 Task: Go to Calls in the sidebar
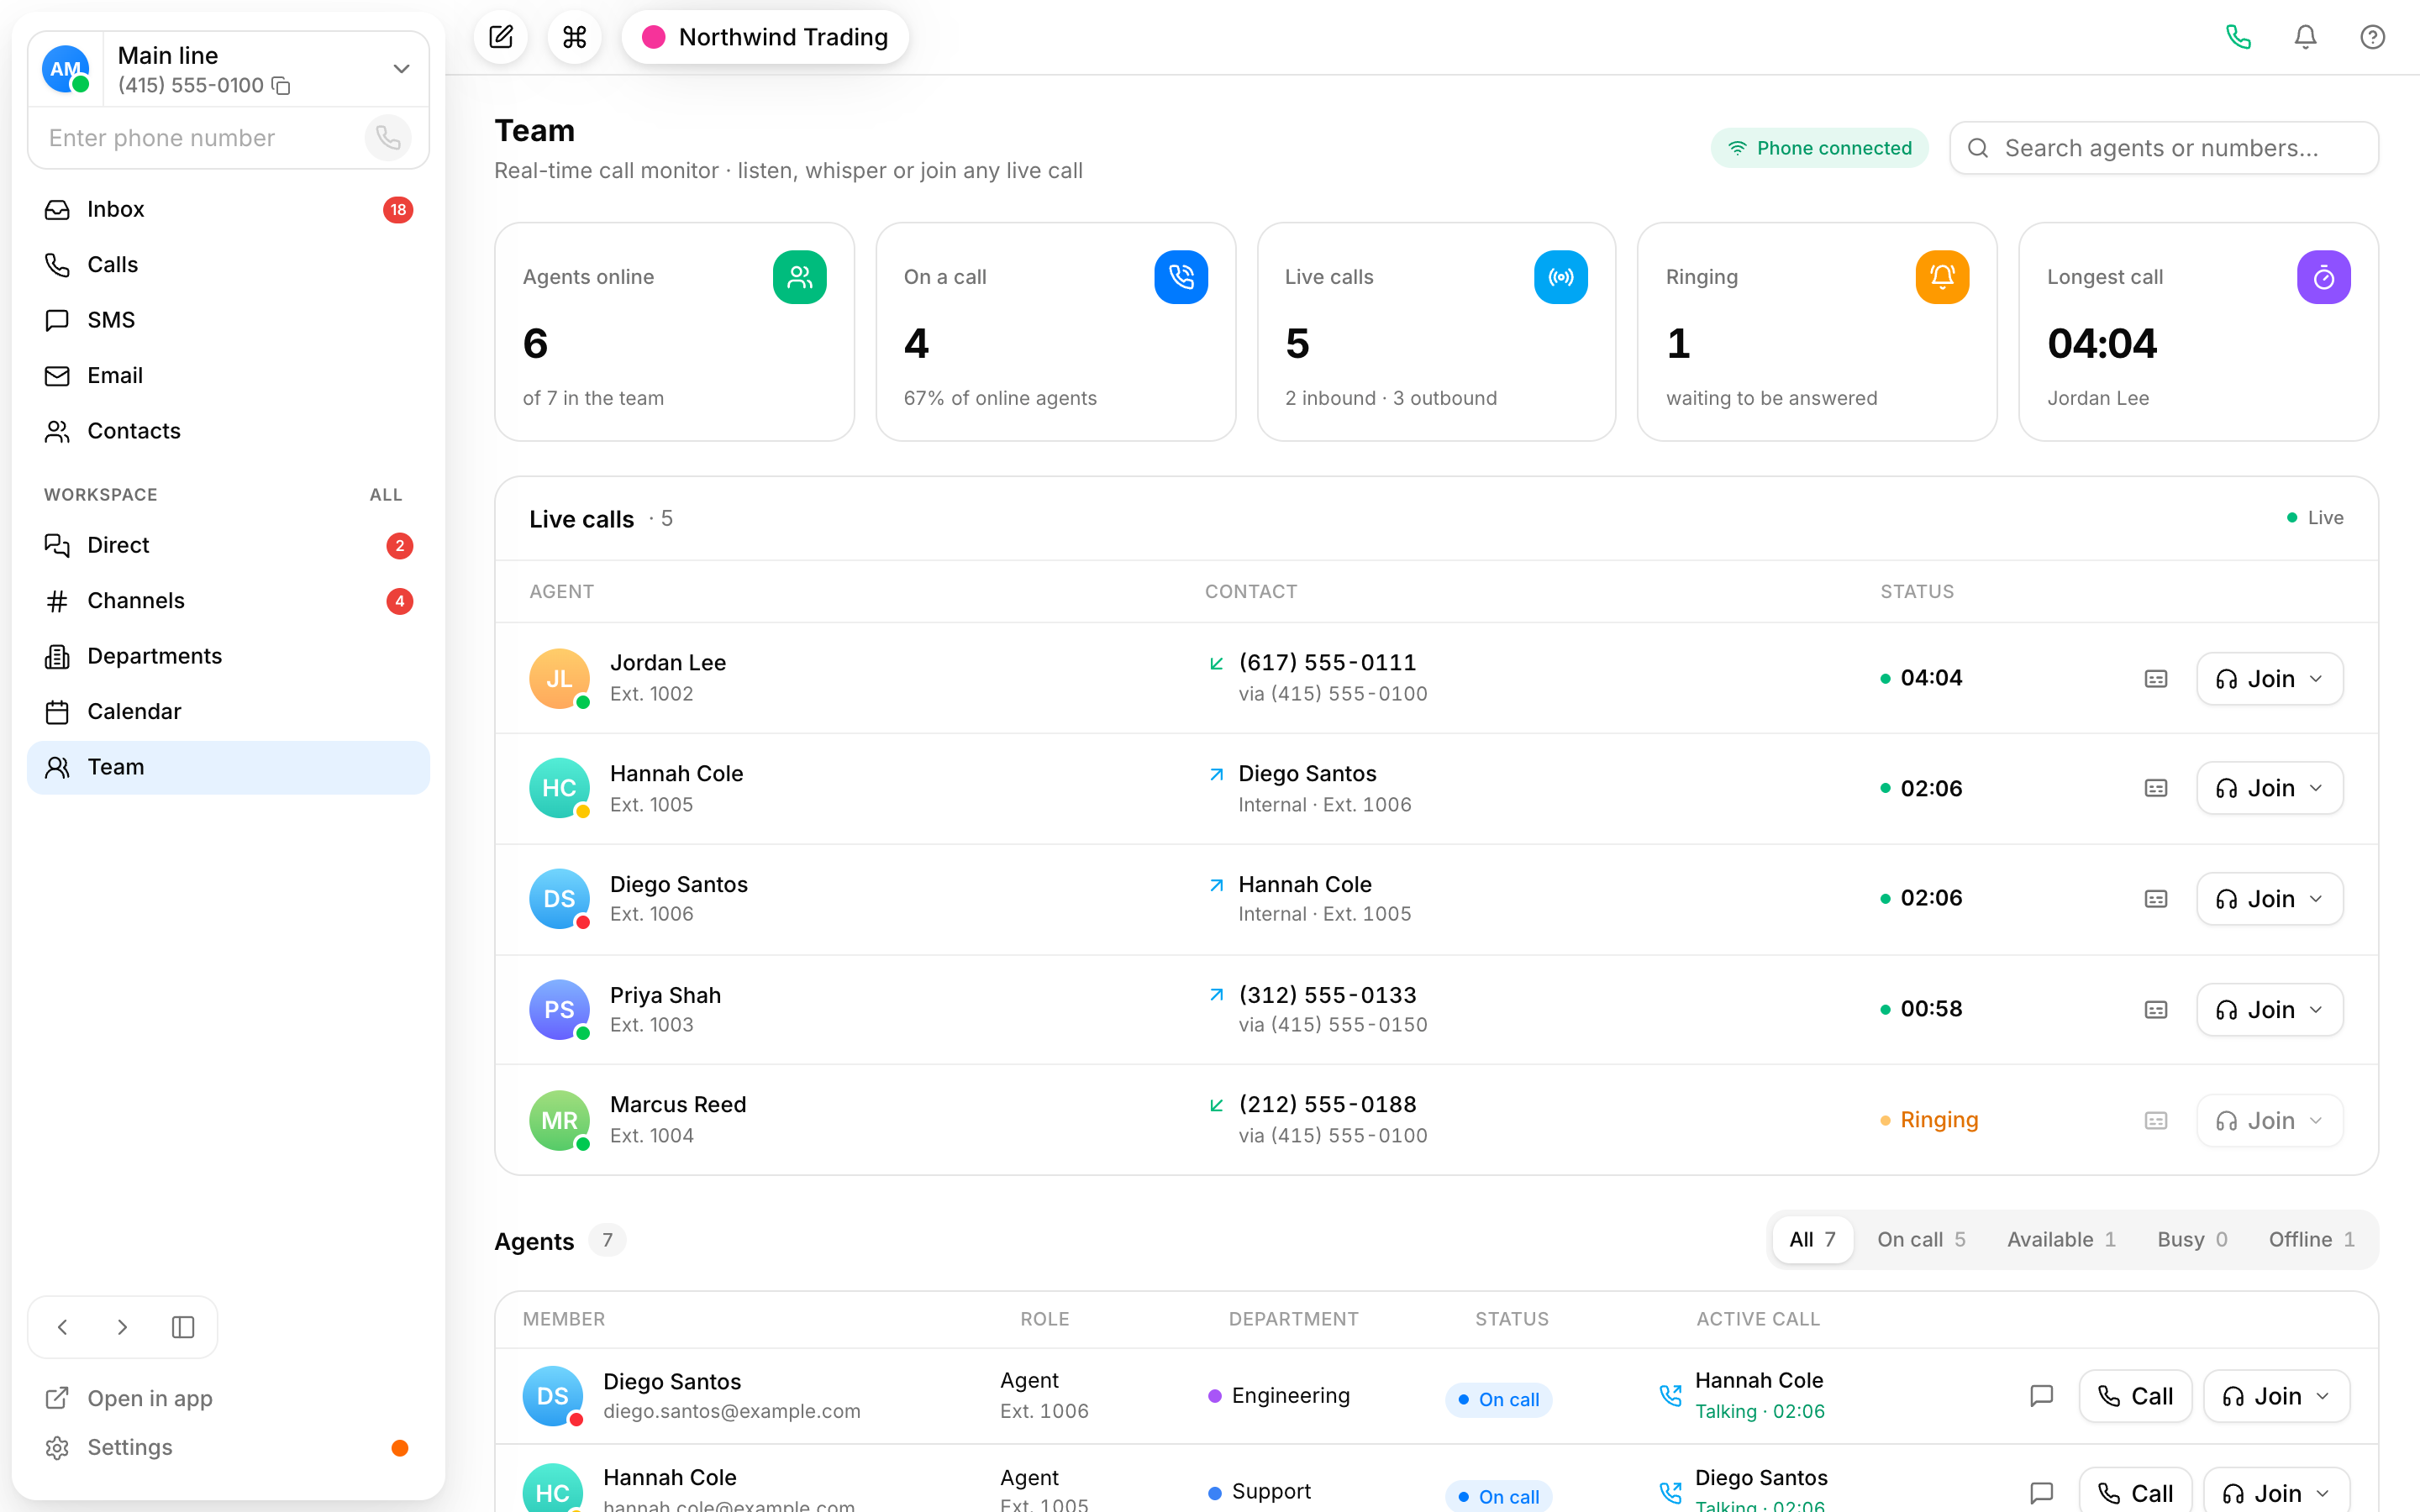pos(229,265)
